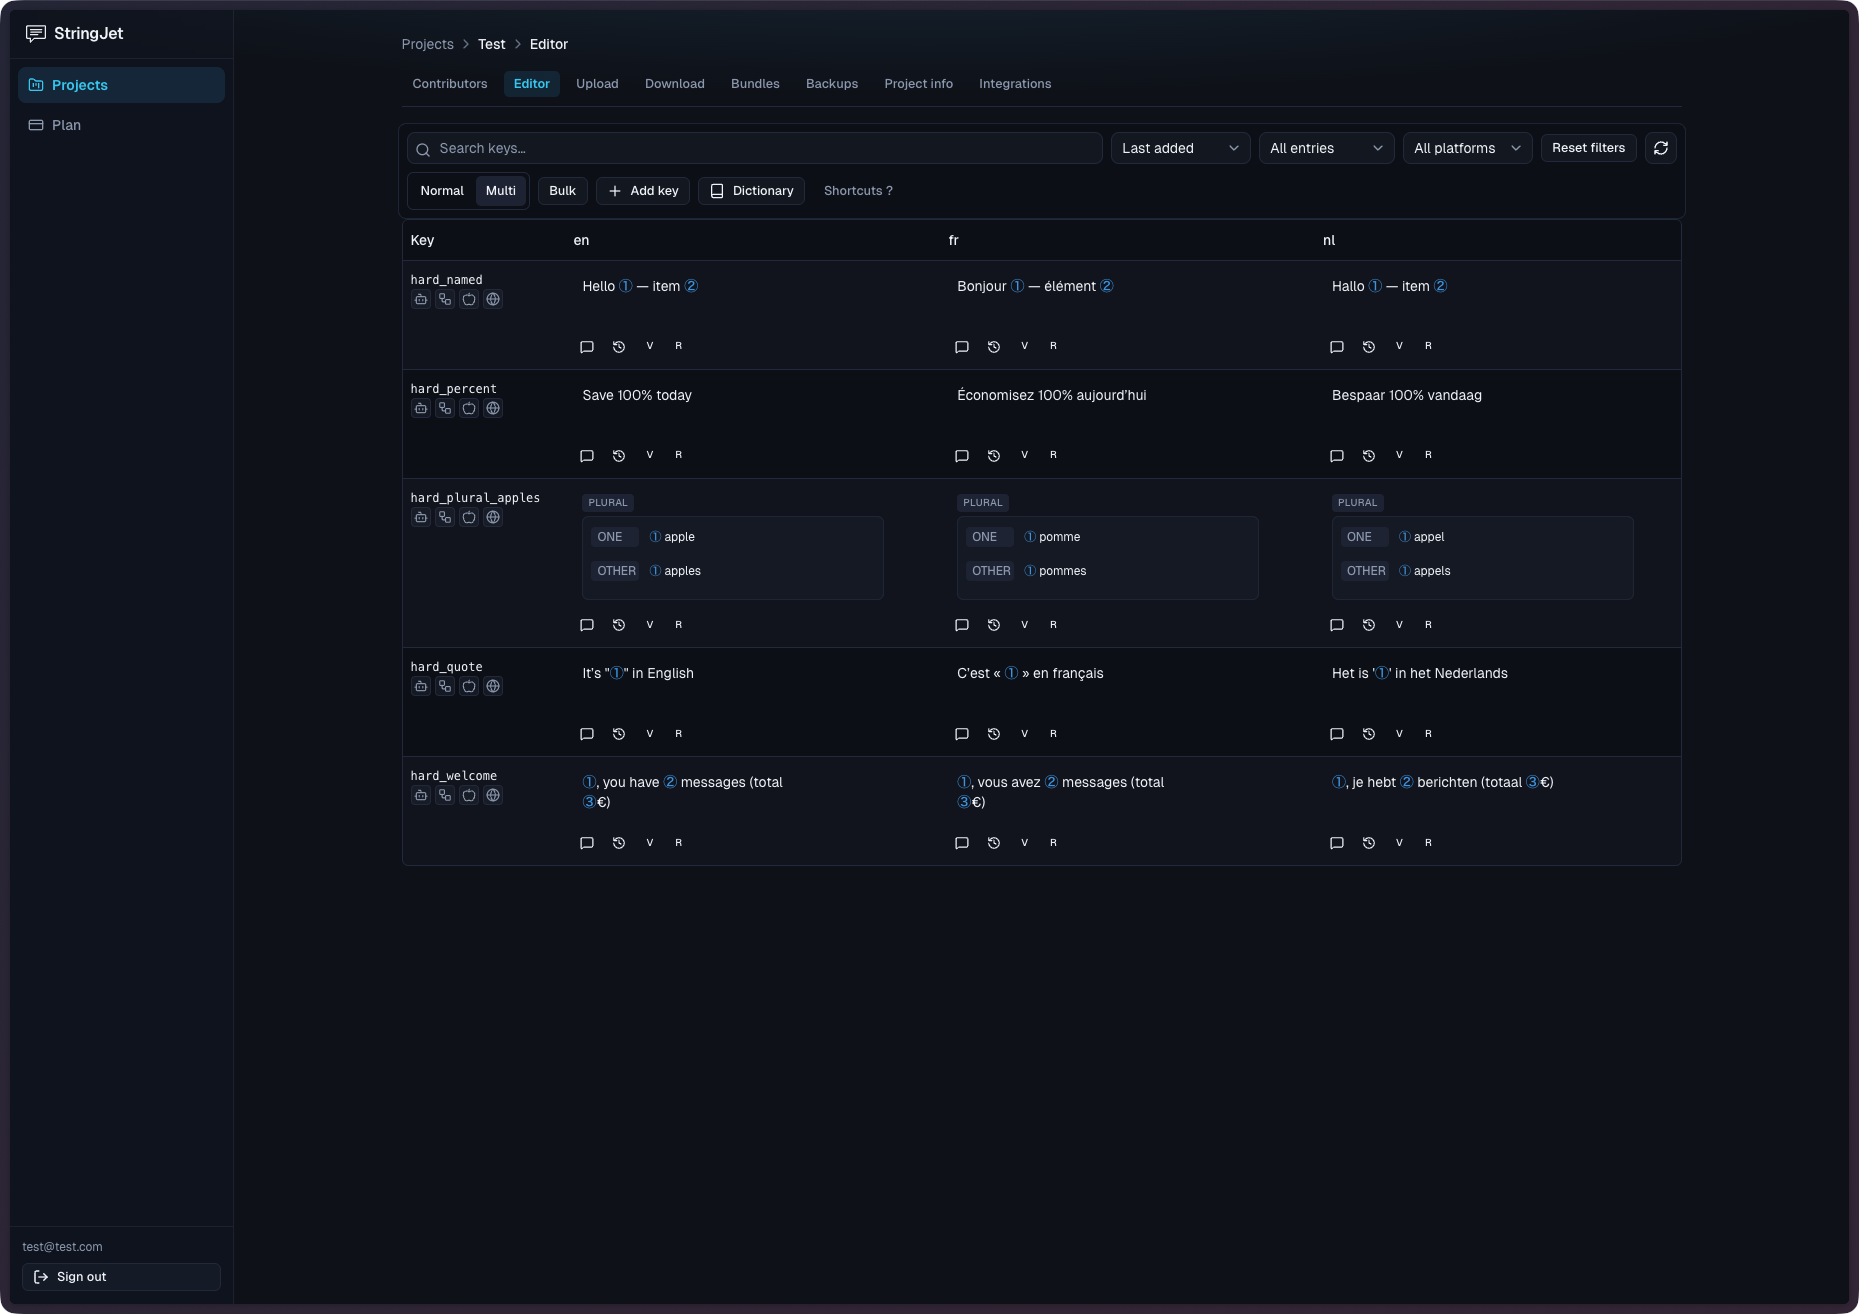Click the linked-keys icon on hard_plural_apples
This screenshot has width=1859, height=1314.
445,517
